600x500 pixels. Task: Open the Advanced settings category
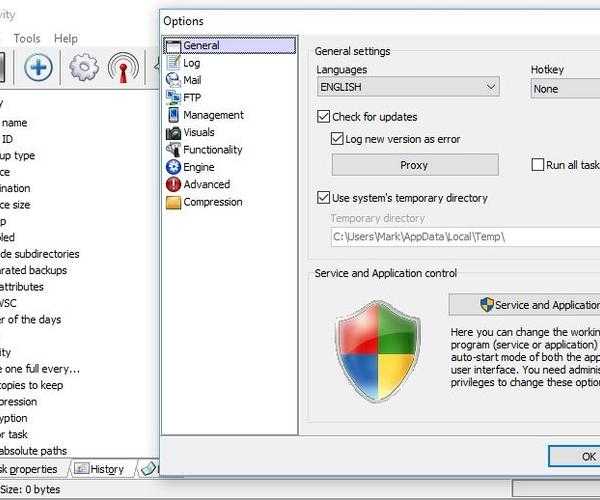[x=206, y=184]
